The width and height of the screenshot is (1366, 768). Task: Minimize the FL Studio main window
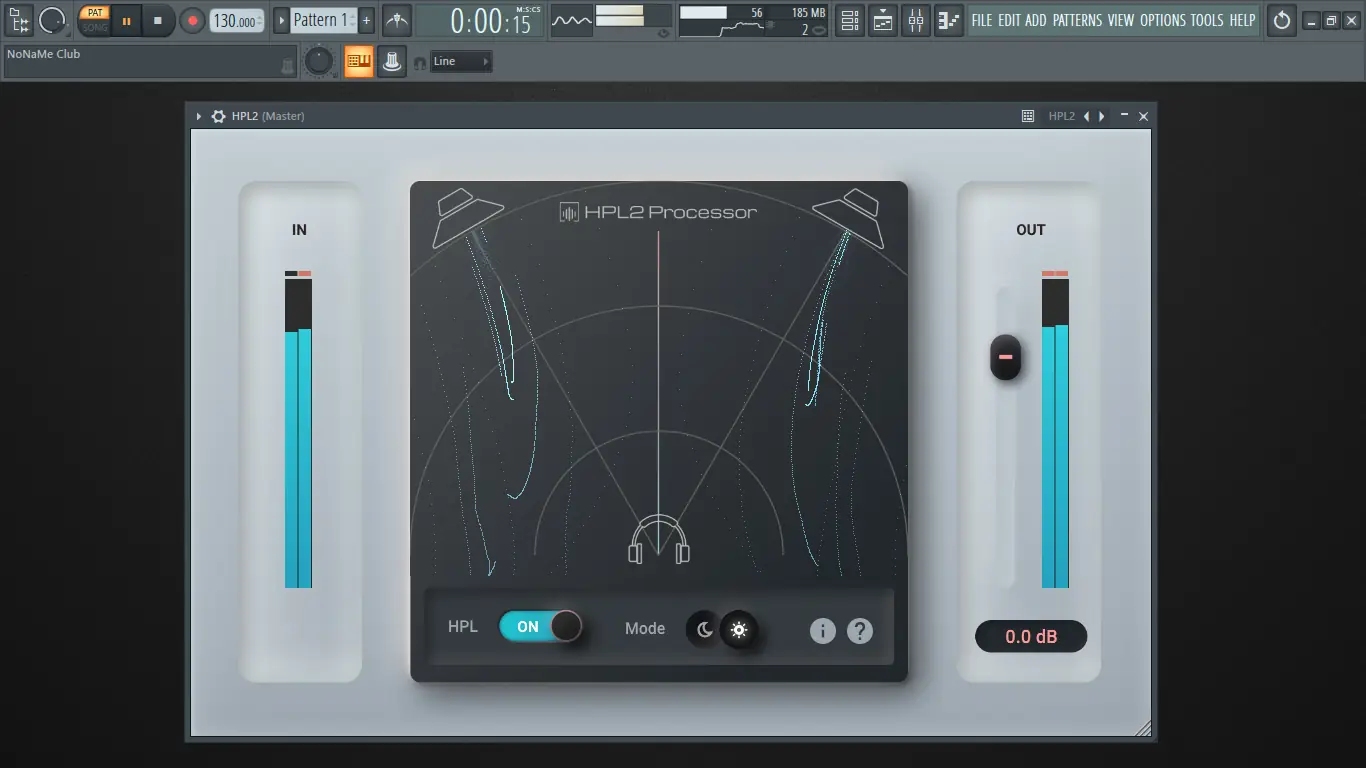click(1312, 21)
